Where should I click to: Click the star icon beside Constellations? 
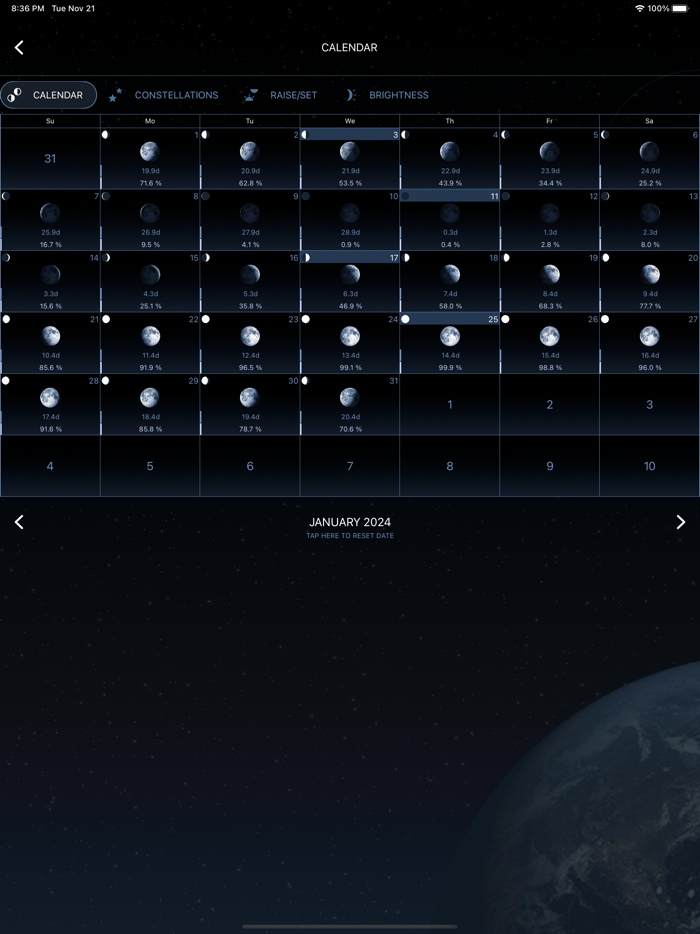[x=116, y=95]
